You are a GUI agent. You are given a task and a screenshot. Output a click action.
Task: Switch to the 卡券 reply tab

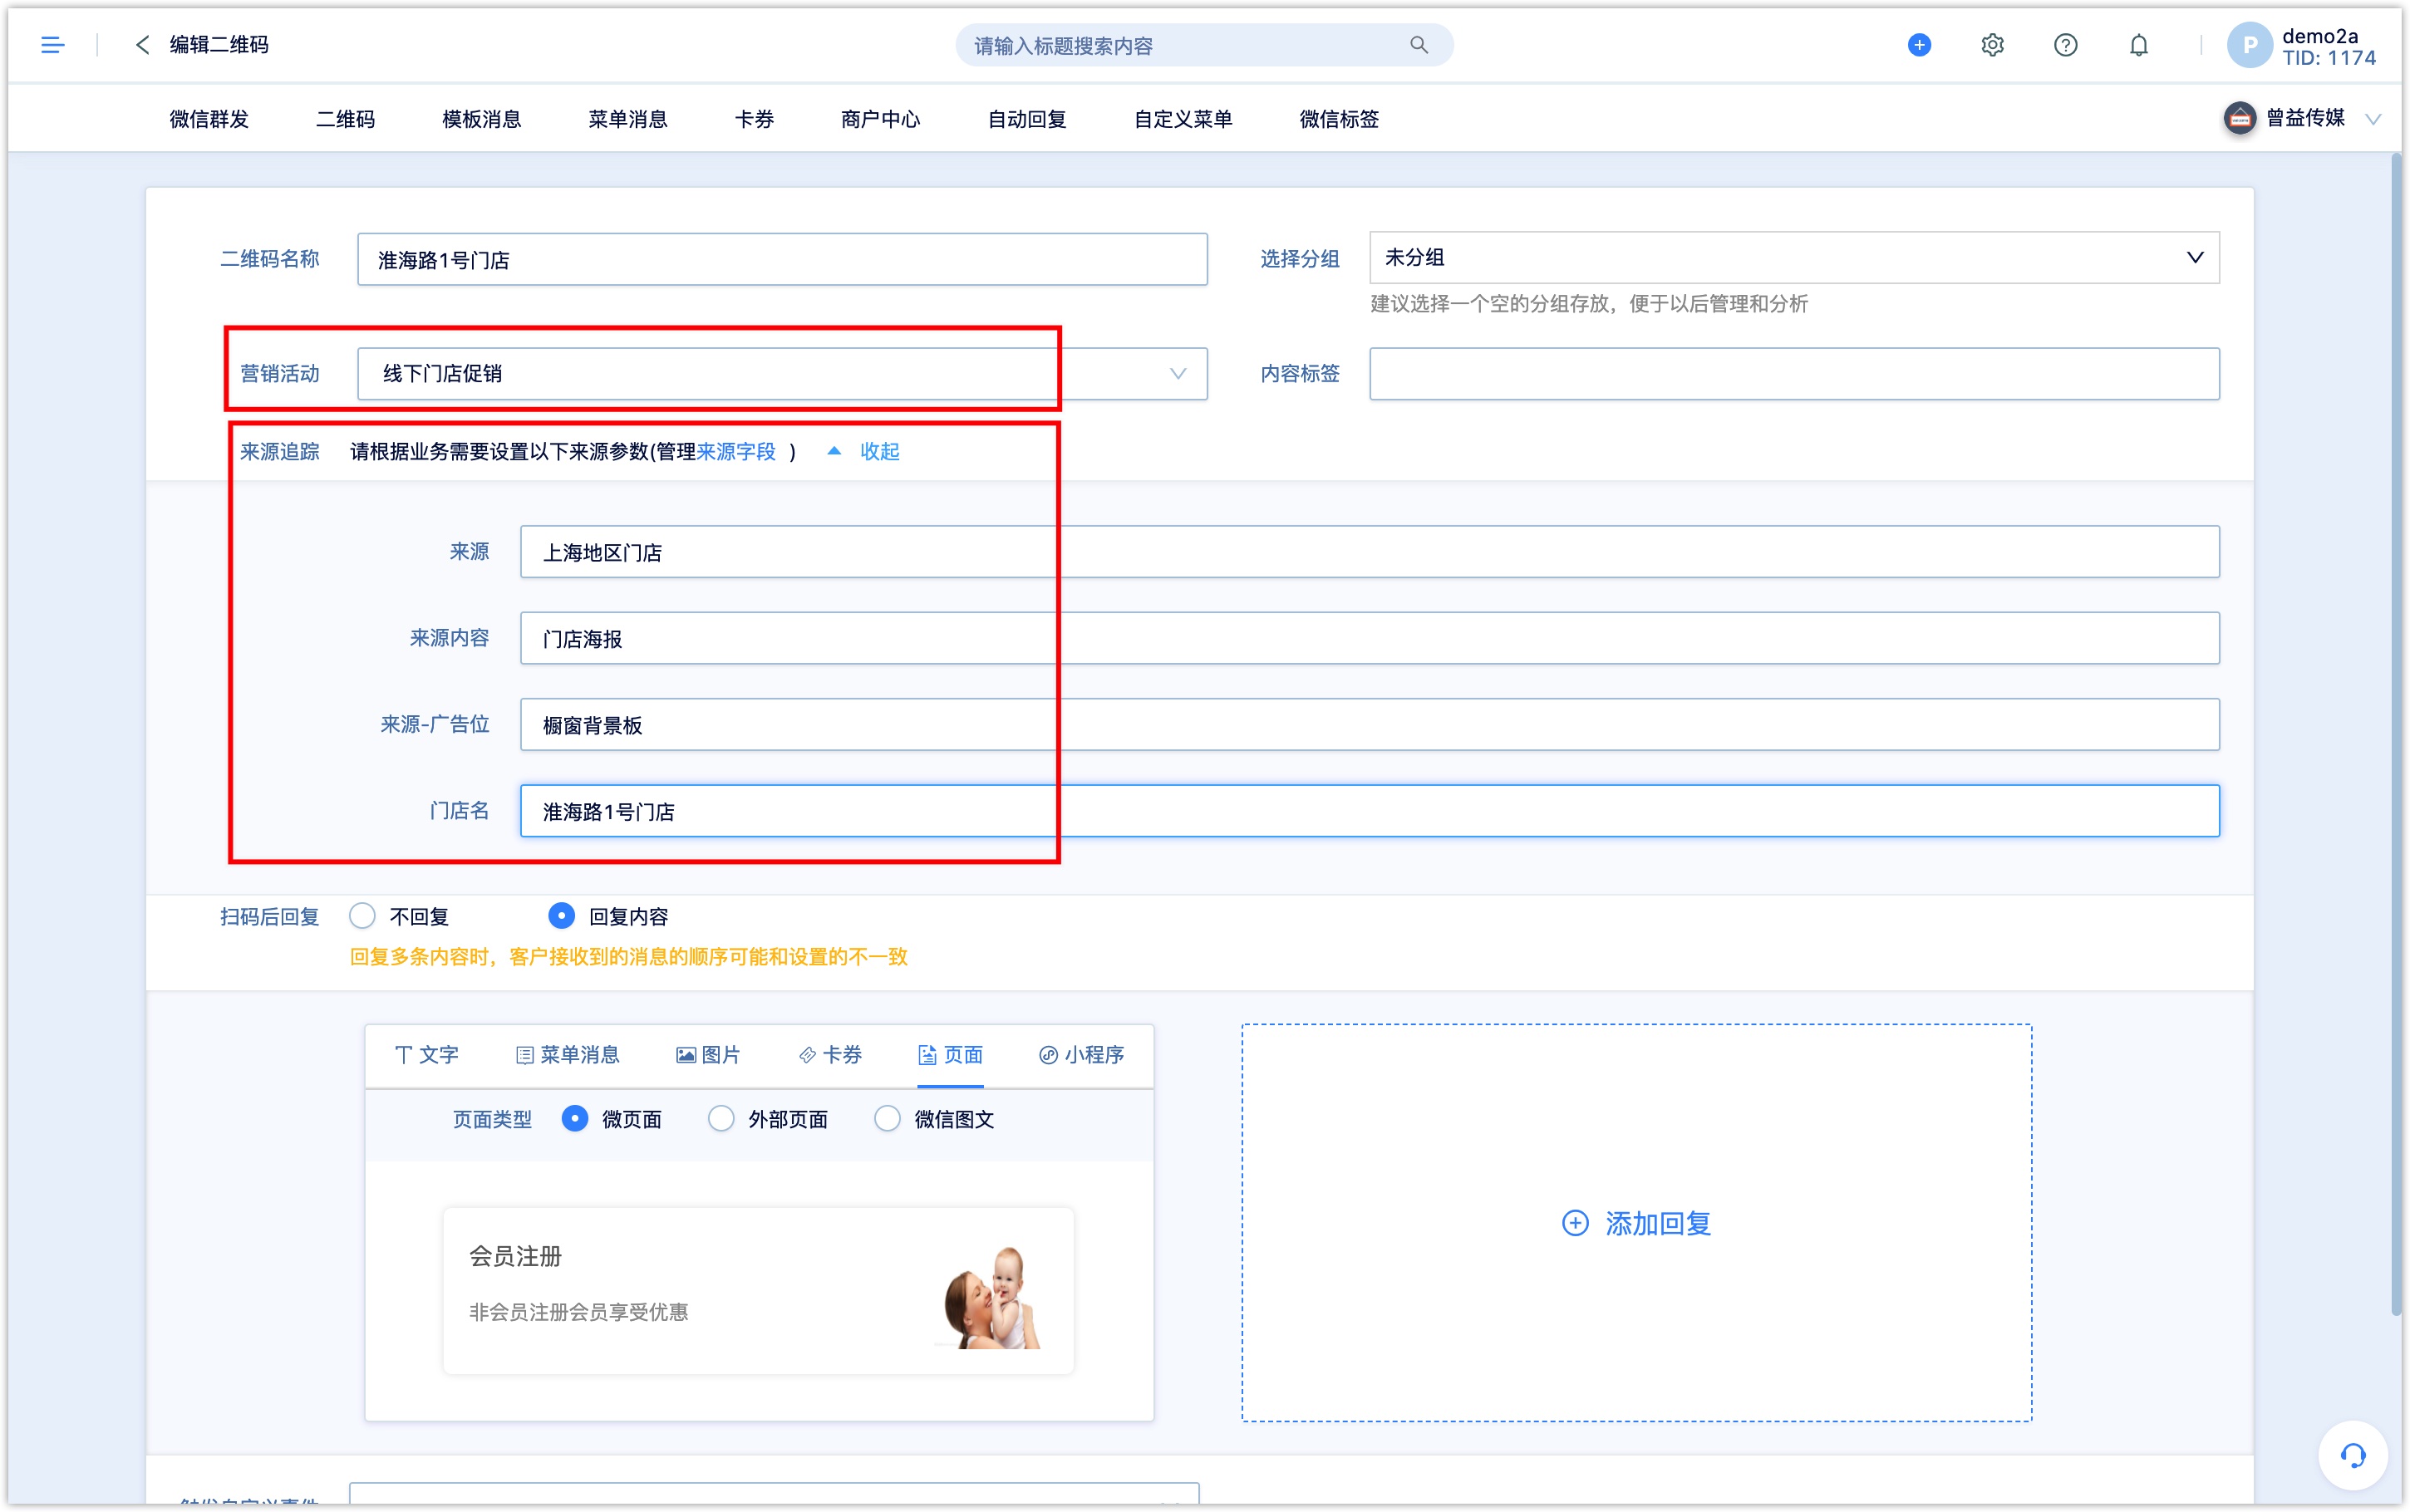point(830,1055)
